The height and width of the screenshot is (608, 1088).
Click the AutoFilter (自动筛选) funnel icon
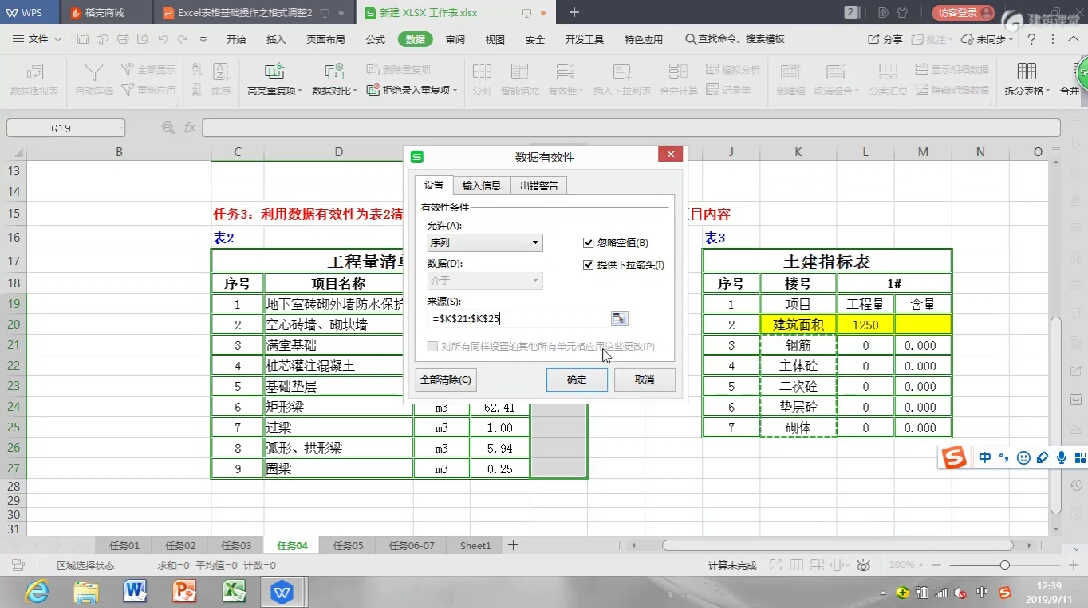pyautogui.click(x=94, y=71)
